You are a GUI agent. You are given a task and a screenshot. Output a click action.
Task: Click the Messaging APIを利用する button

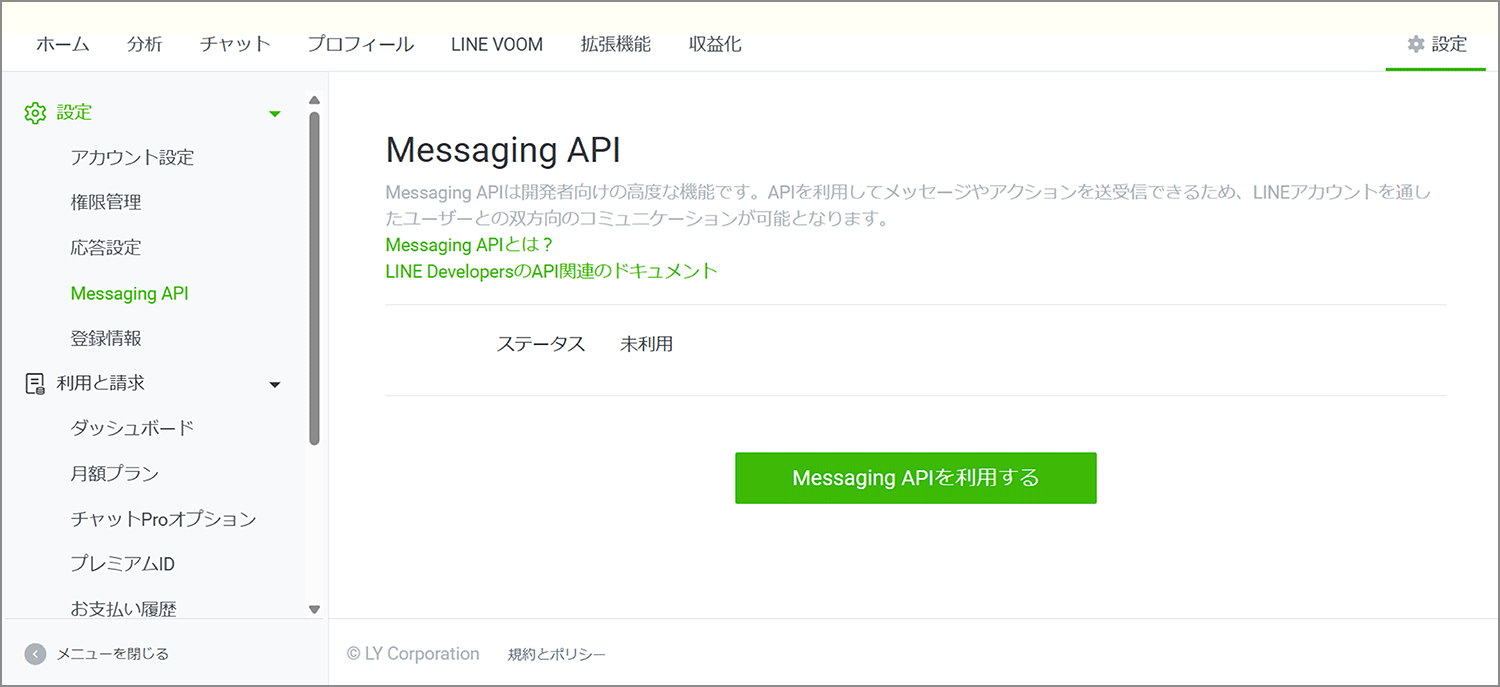[916, 478]
